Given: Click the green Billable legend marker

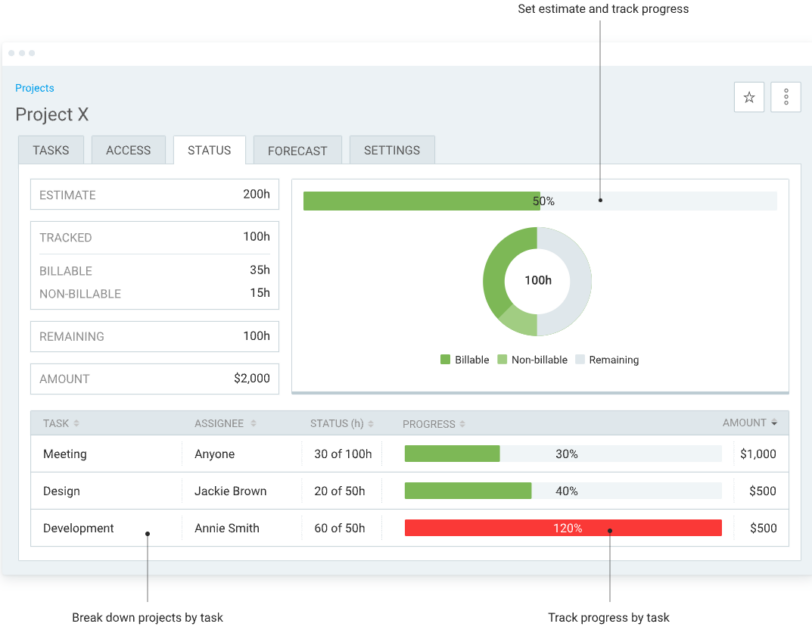Looking at the screenshot, I should (x=444, y=359).
